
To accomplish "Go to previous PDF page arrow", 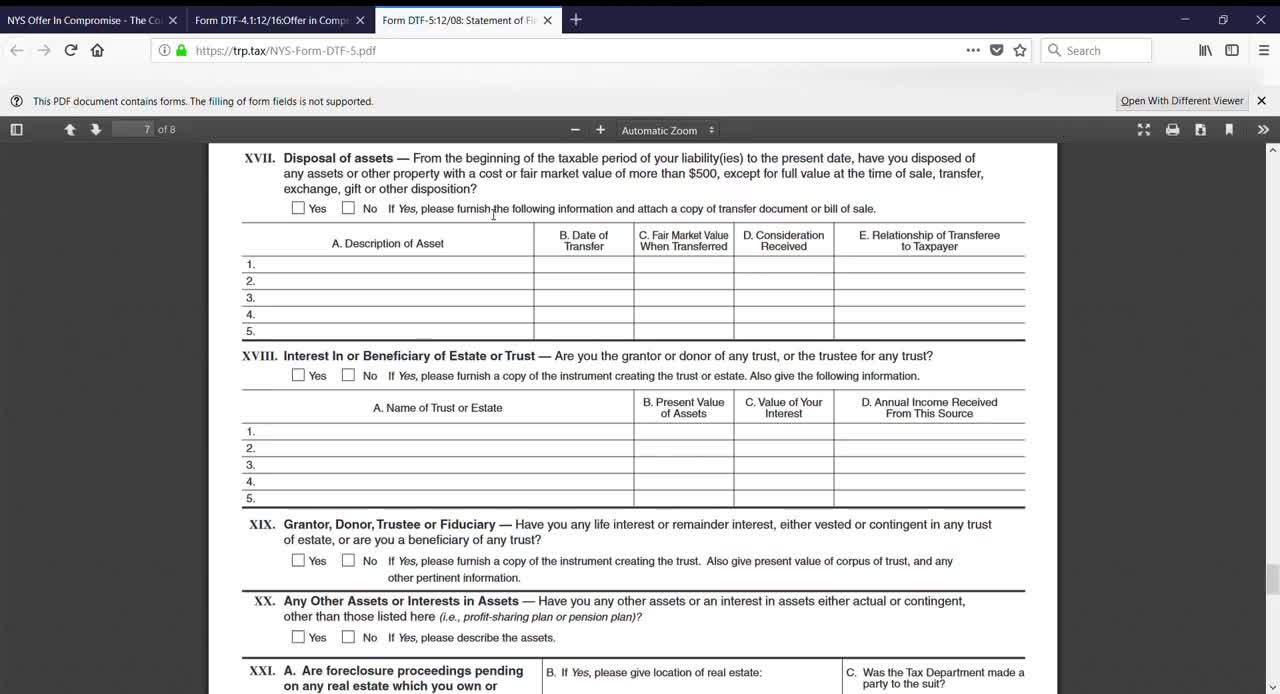I will click(x=70, y=130).
